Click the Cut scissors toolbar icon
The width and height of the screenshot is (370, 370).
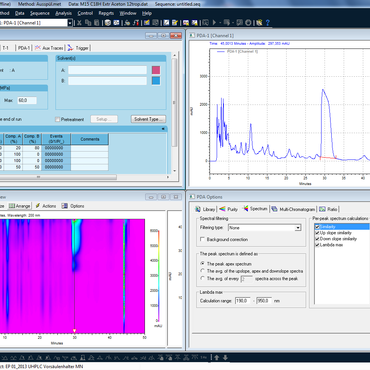[79, 23]
